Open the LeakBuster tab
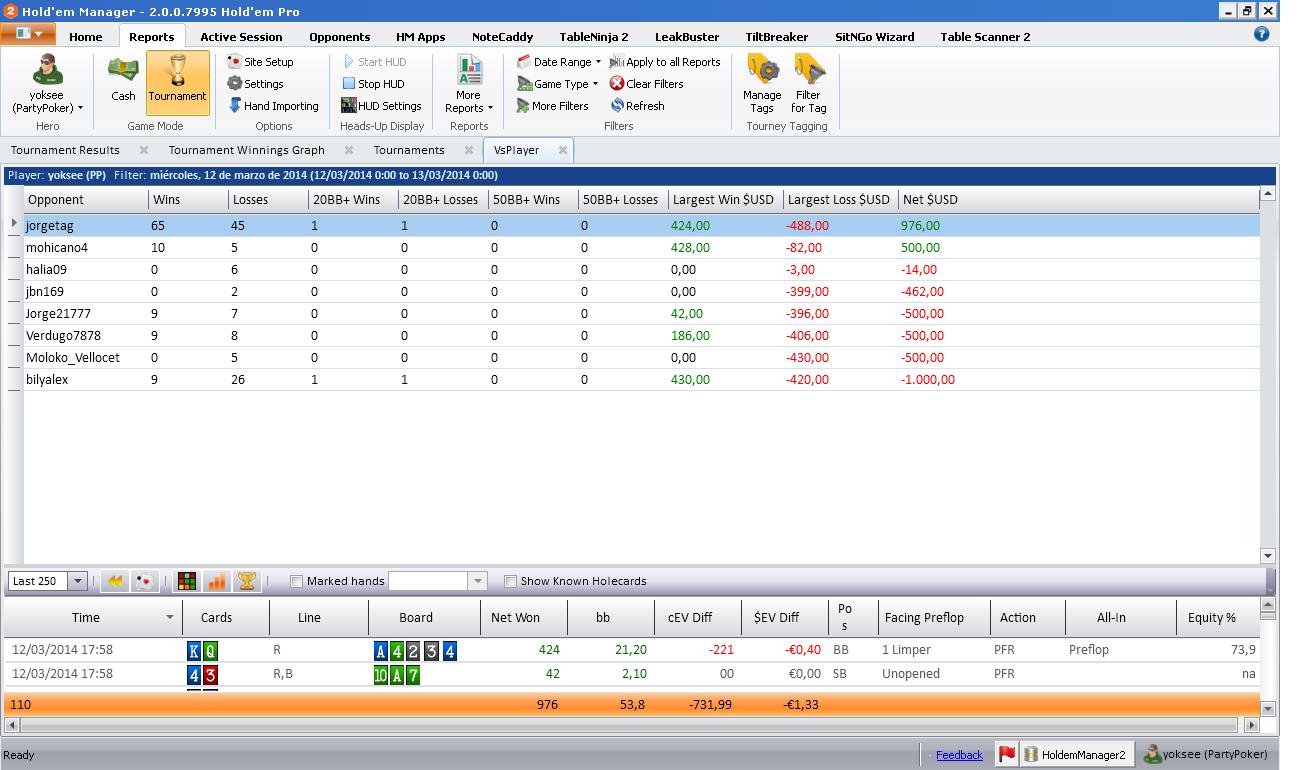The image size is (1311, 770). [x=687, y=37]
